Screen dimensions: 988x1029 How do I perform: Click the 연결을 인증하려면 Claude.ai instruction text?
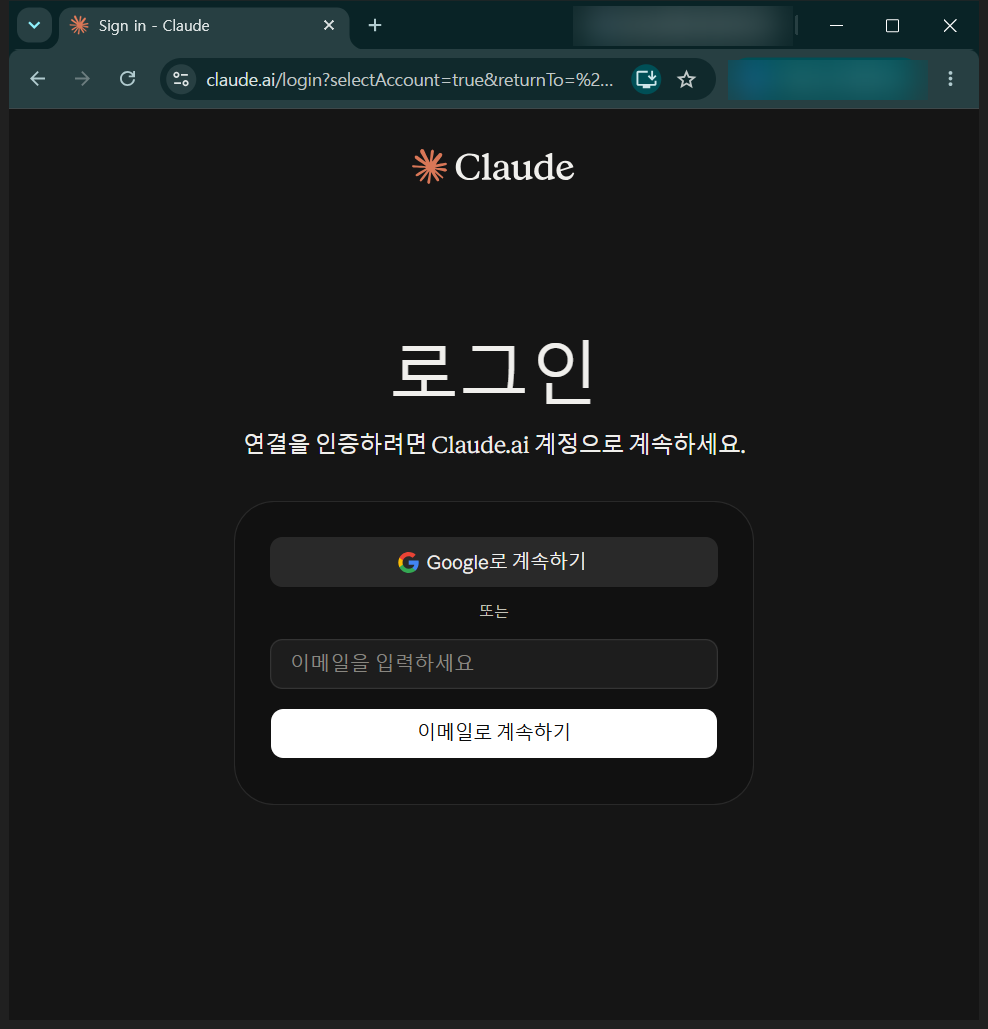[494, 444]
